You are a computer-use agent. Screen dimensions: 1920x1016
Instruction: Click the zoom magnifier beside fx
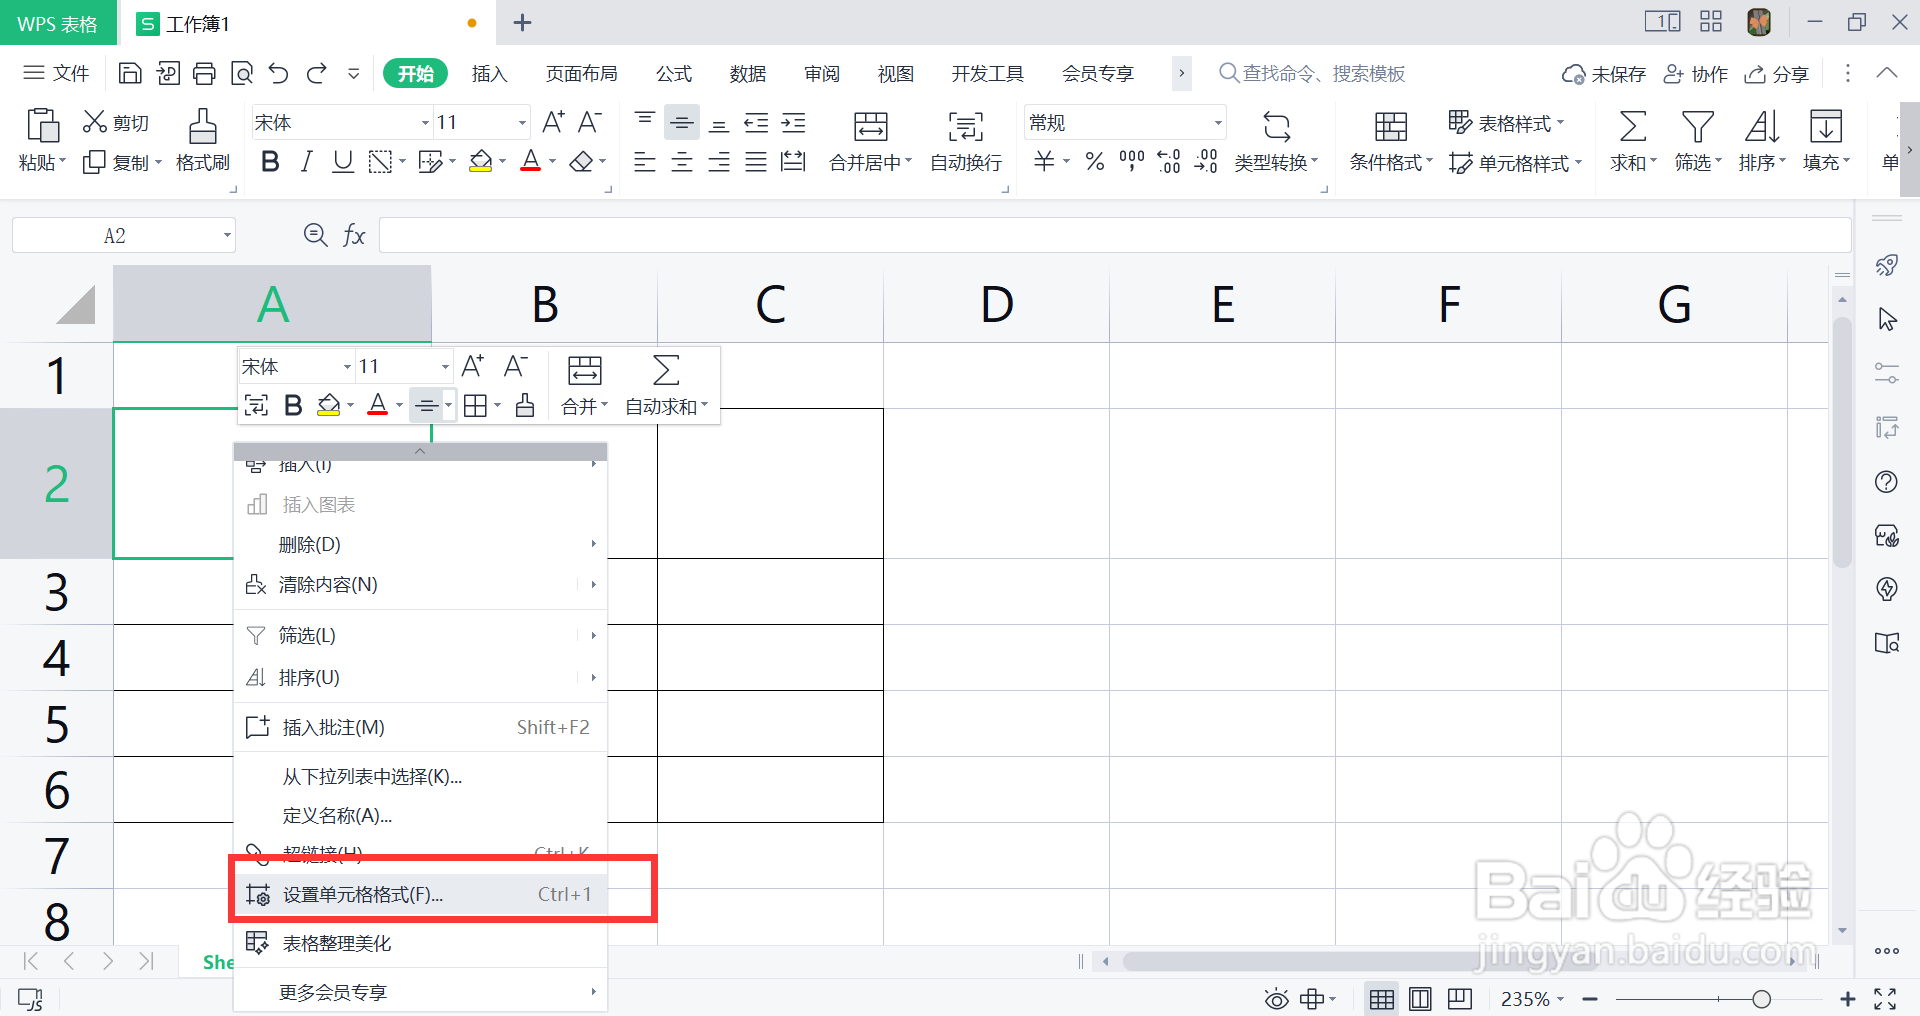point(315,235)
